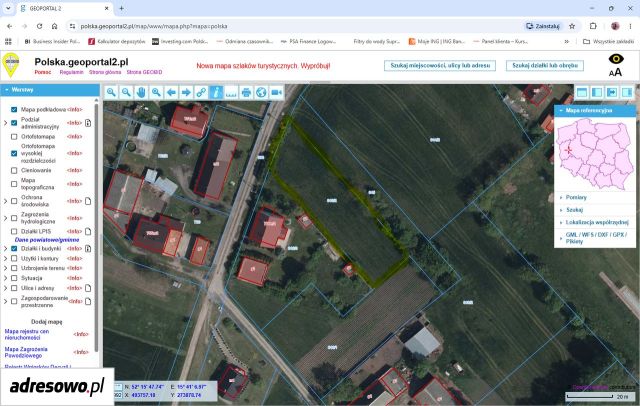The height and width of the screenshot is (406, 640).
Task: Uncheck the Podział administracyjny layer
Action: pyautogui.click(x=14, y=123)
